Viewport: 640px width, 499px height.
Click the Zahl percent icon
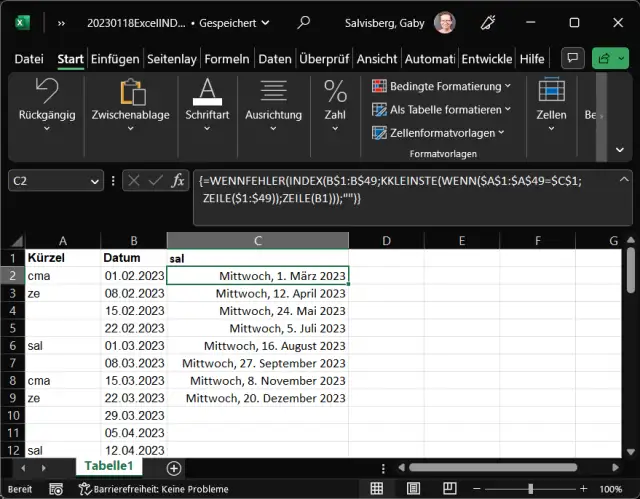(x=335, y=92)
